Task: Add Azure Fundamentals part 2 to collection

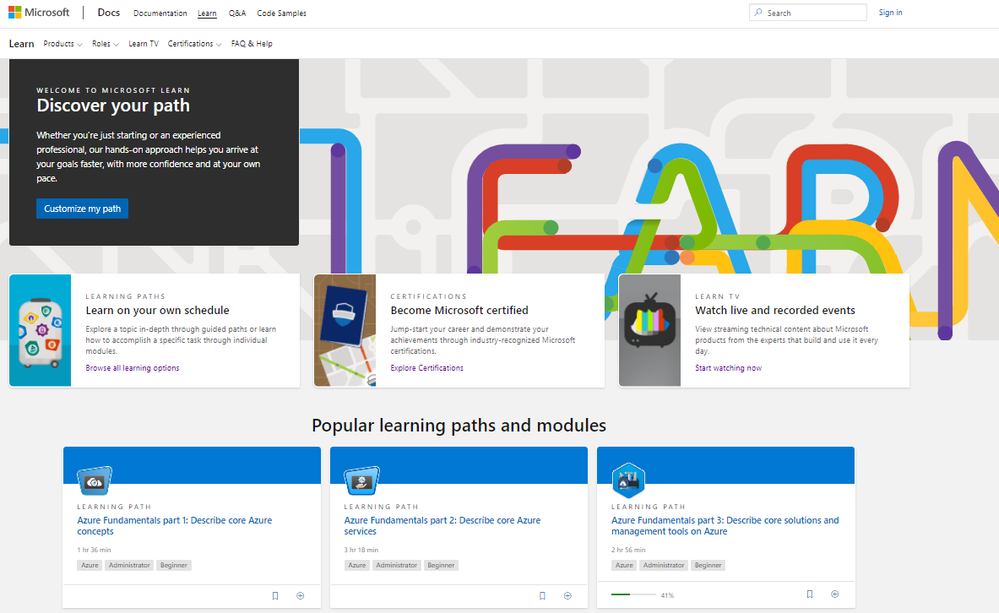Action: [567, 596]
